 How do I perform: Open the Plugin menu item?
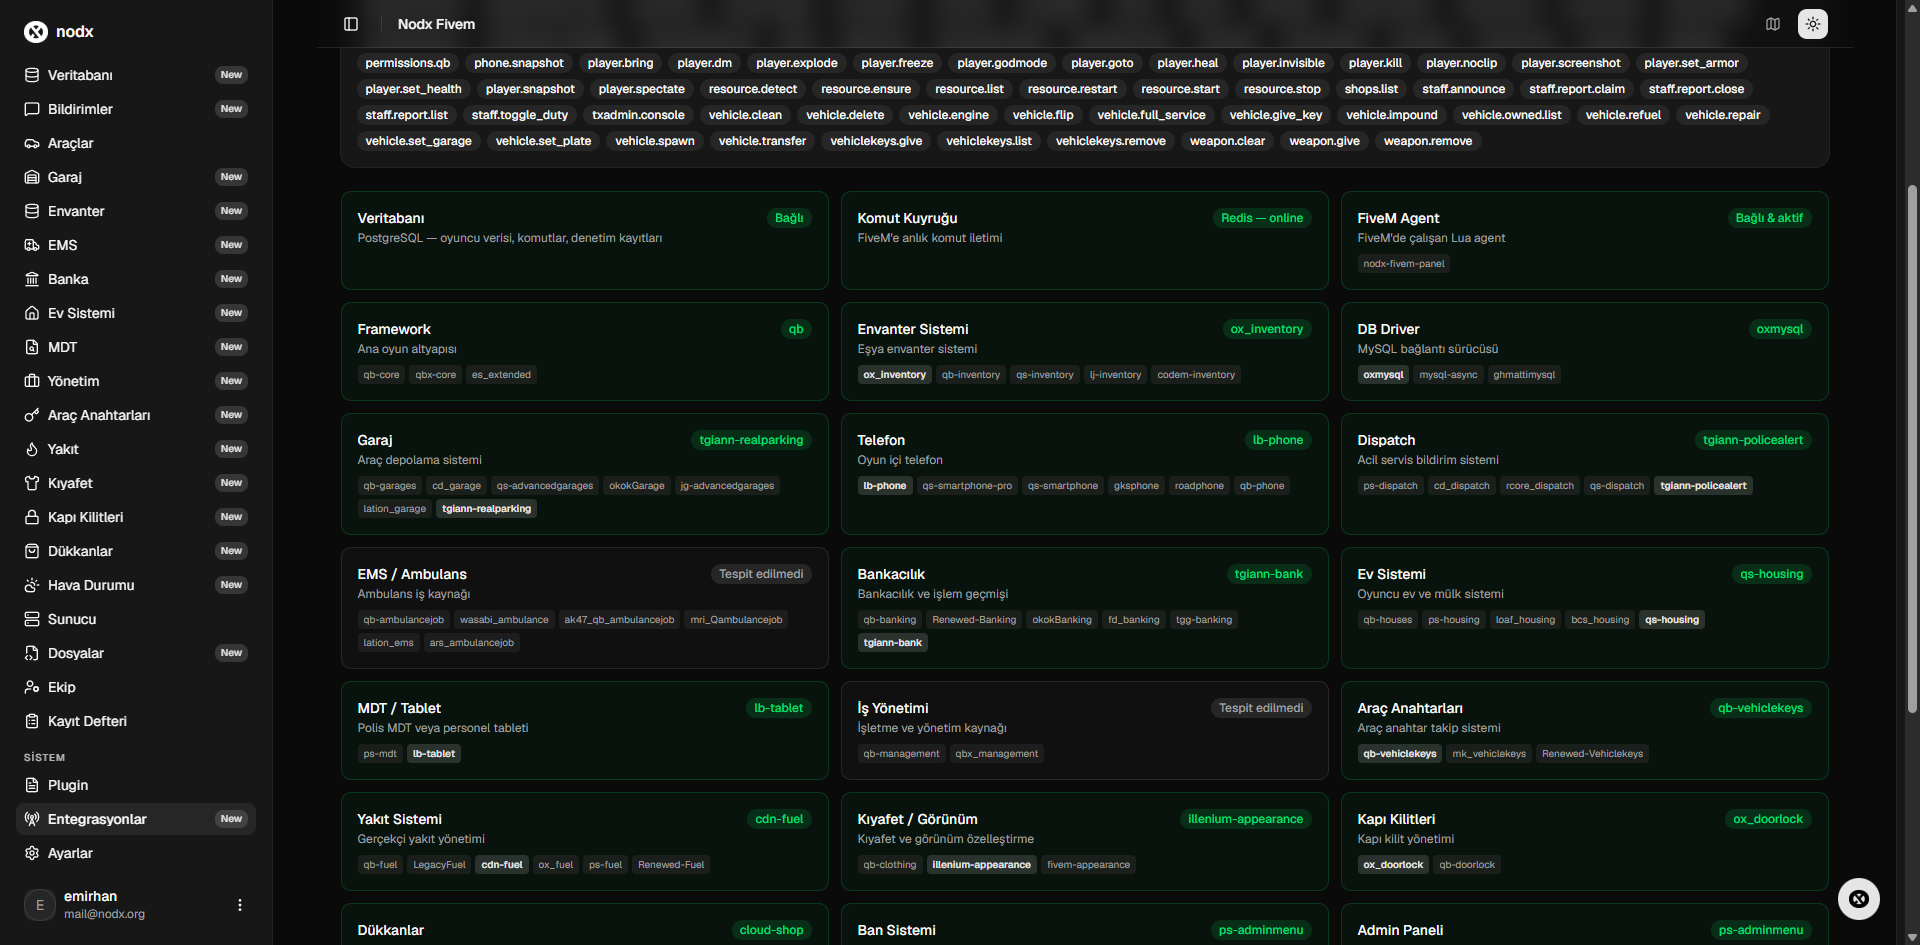136,785
